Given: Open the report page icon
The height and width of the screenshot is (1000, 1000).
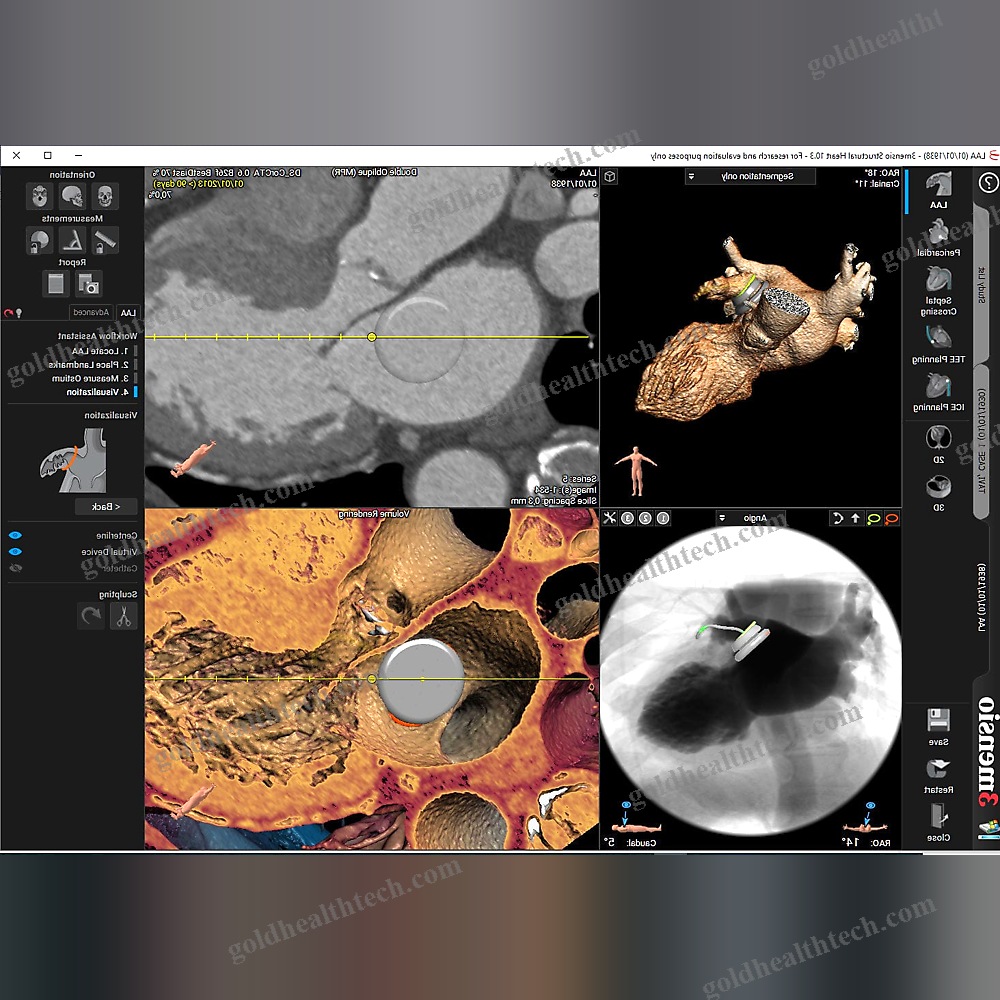Looking at the screenshot, I should pos(56,284).
